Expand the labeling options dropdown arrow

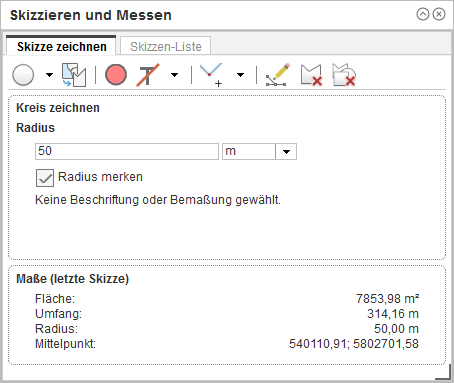(174, 75)
